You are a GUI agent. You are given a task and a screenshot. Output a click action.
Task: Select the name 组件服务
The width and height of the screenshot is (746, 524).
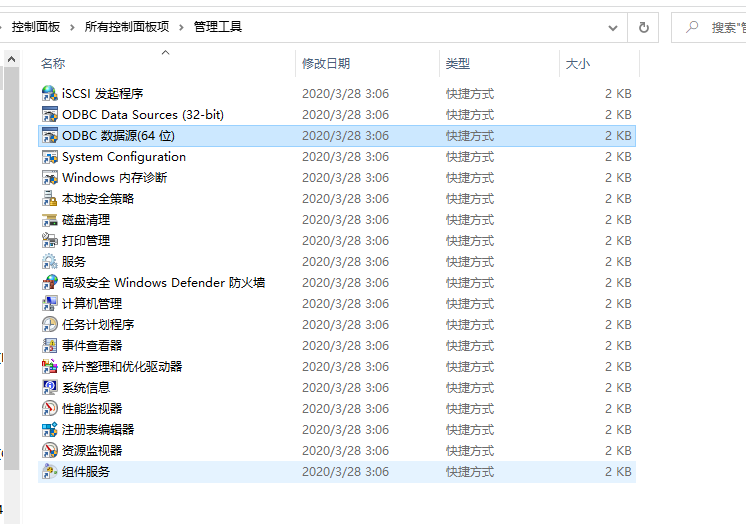coord(86,472)
